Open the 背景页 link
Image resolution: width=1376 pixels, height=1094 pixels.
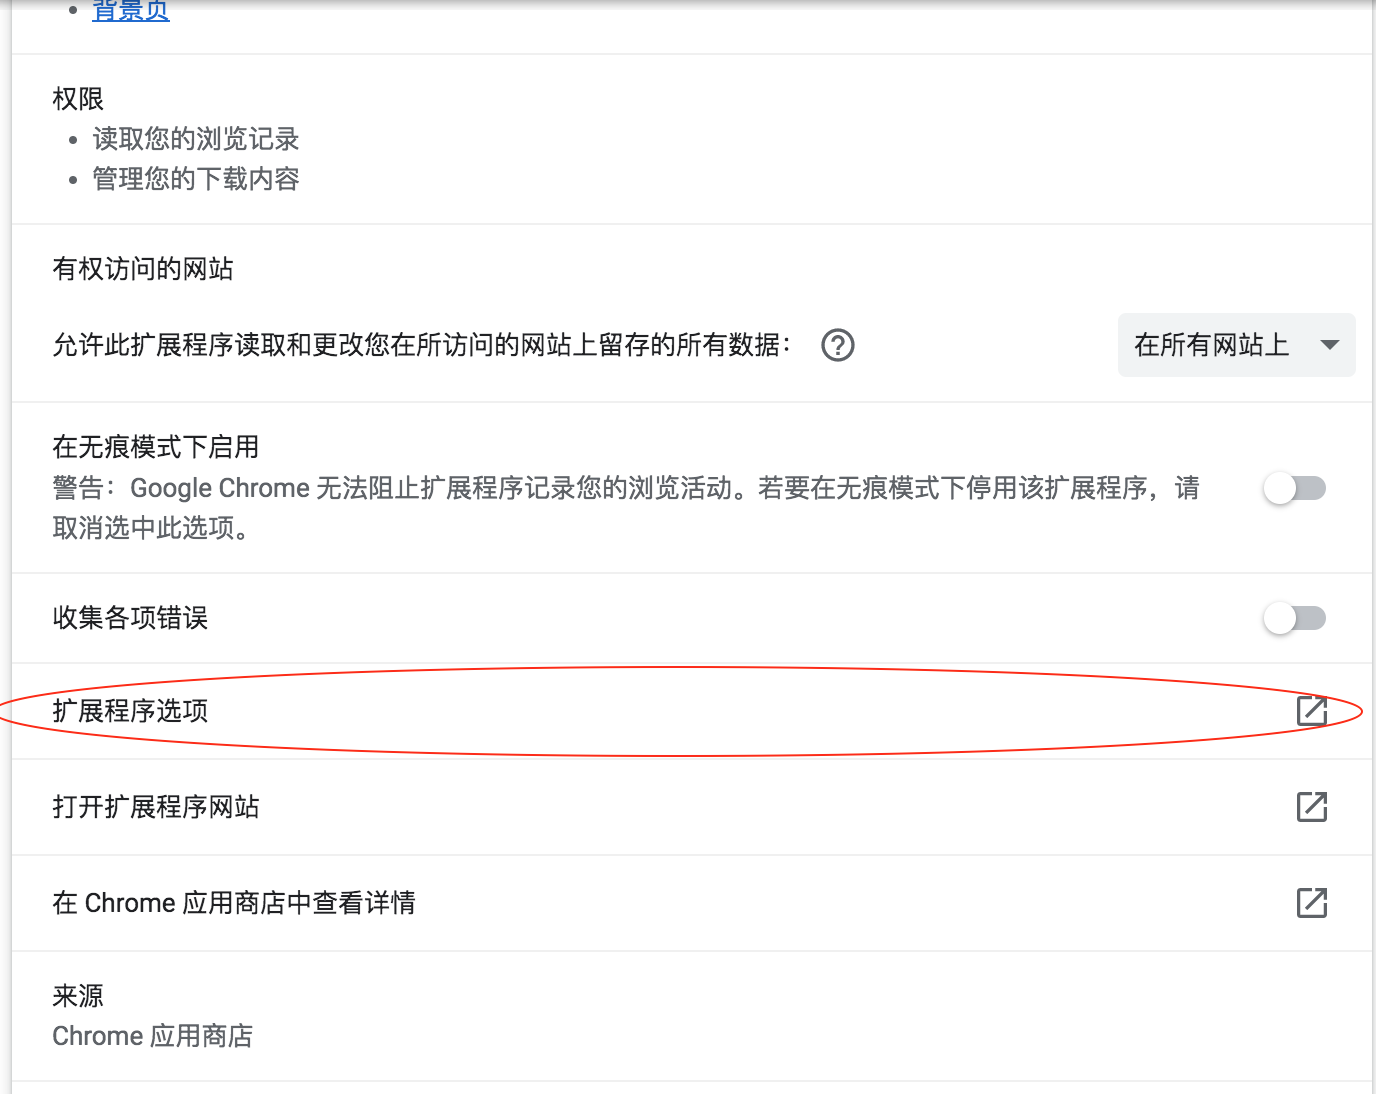click(x=131, y=11)
